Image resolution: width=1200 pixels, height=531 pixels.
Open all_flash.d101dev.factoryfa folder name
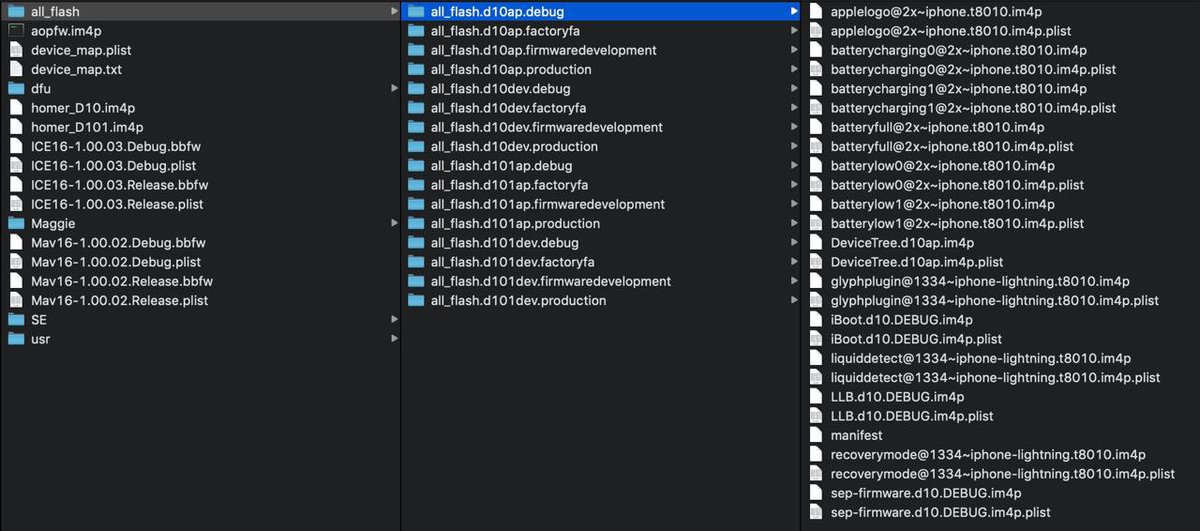(x=513, y=262)
